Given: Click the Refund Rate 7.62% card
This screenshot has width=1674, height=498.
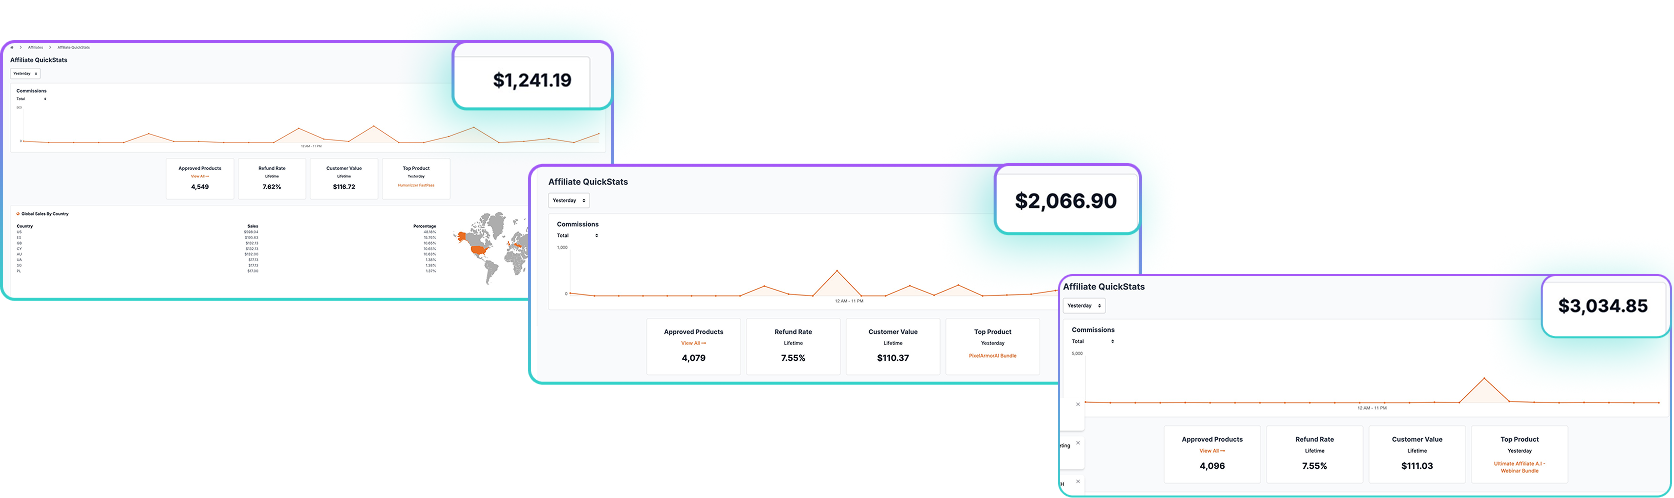Looking at the screenshot, I should point(272,178).
